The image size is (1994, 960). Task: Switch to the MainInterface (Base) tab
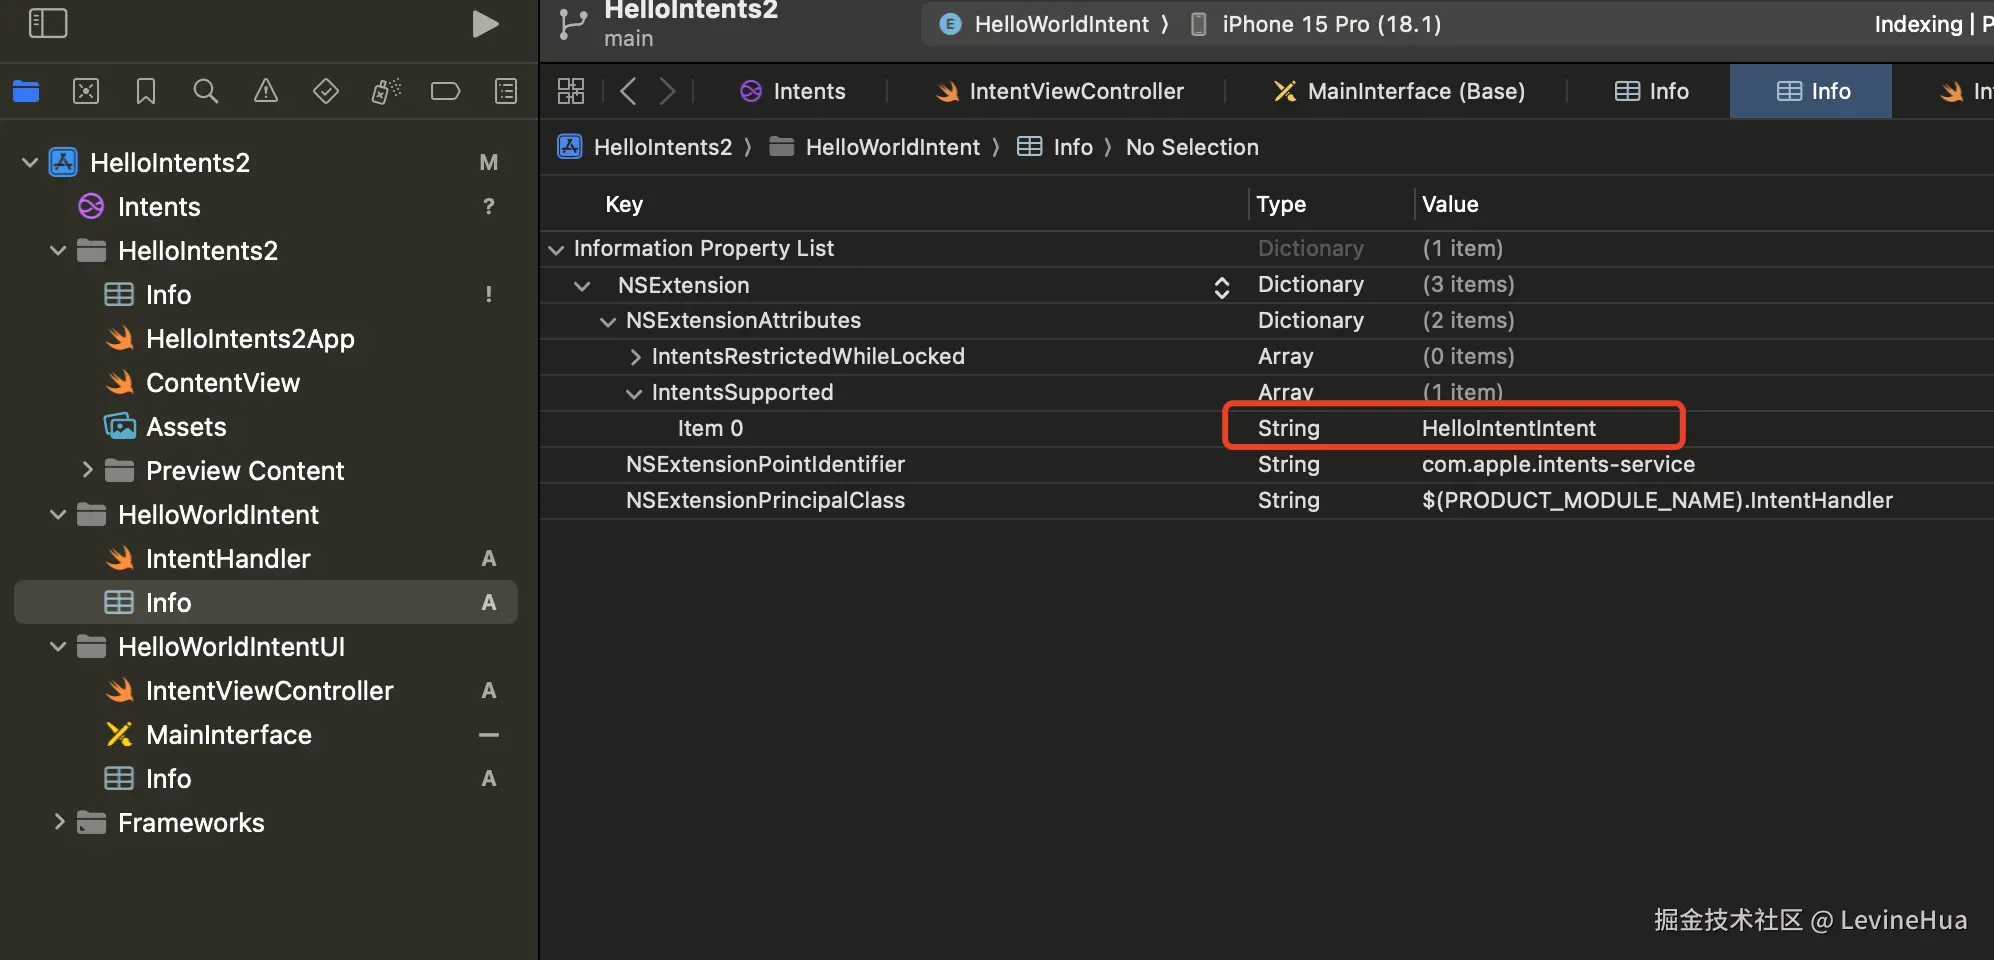[1400, 91]
